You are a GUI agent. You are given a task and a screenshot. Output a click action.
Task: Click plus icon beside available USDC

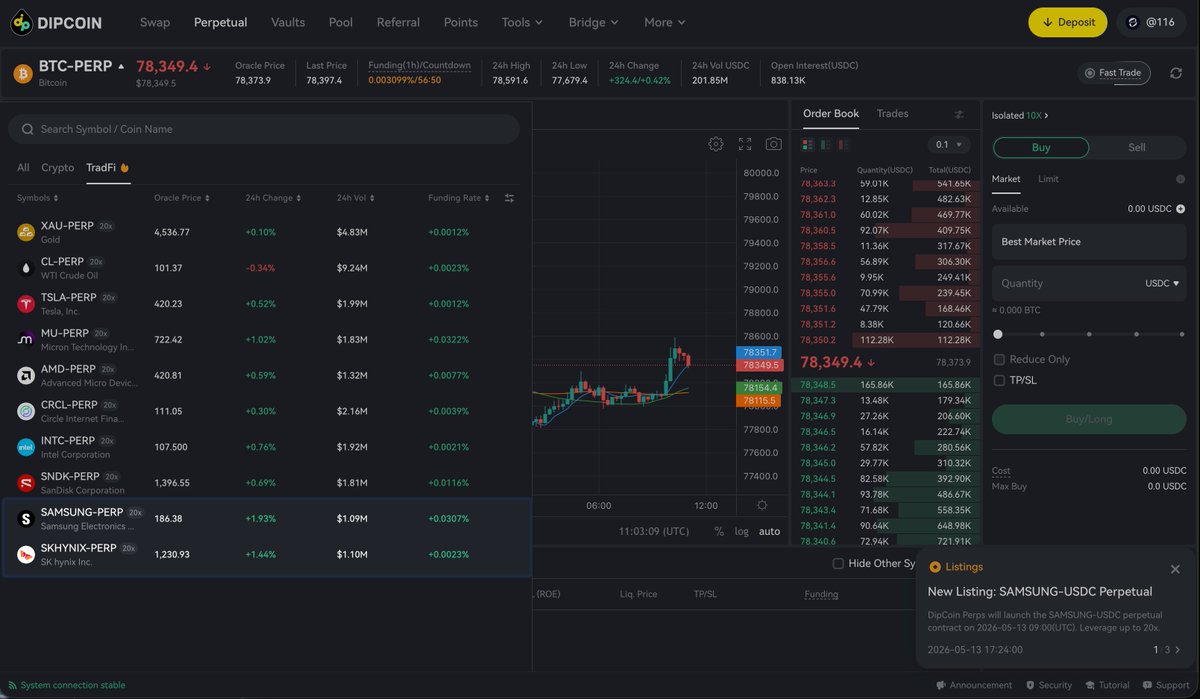1180,209
